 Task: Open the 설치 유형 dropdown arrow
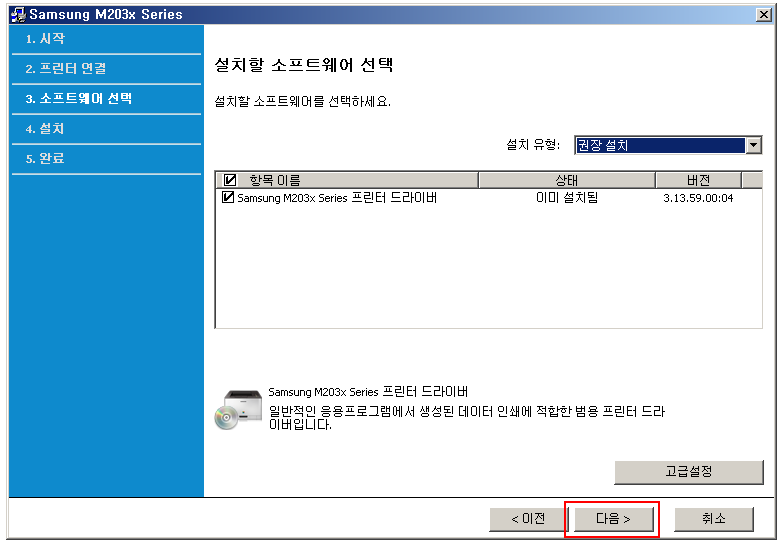[754, 145]
